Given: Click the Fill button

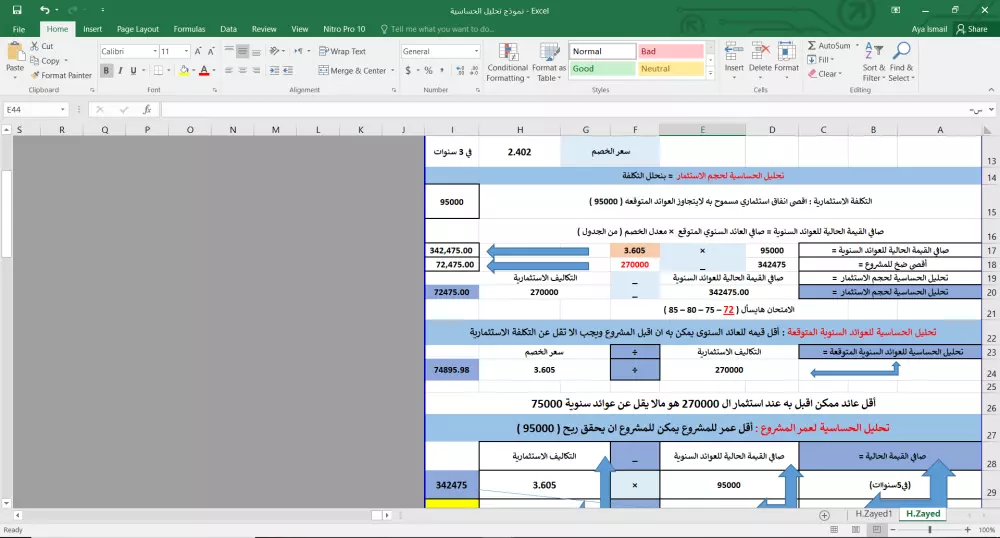Looking at the screenshot, I should click(821, 60).
